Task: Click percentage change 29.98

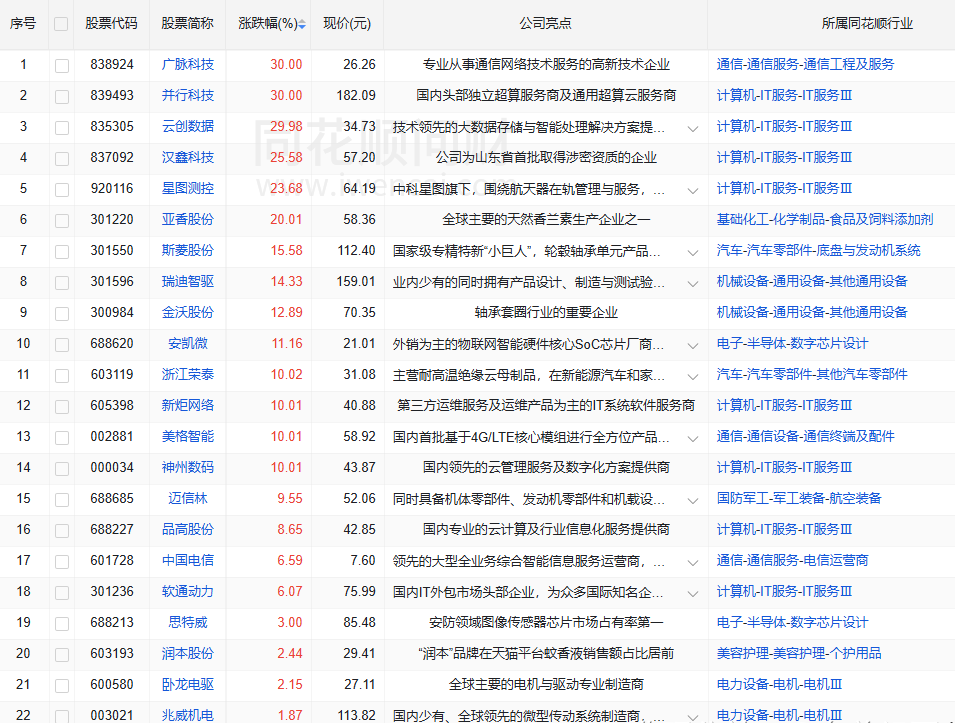Action: (x=286, y=126)
